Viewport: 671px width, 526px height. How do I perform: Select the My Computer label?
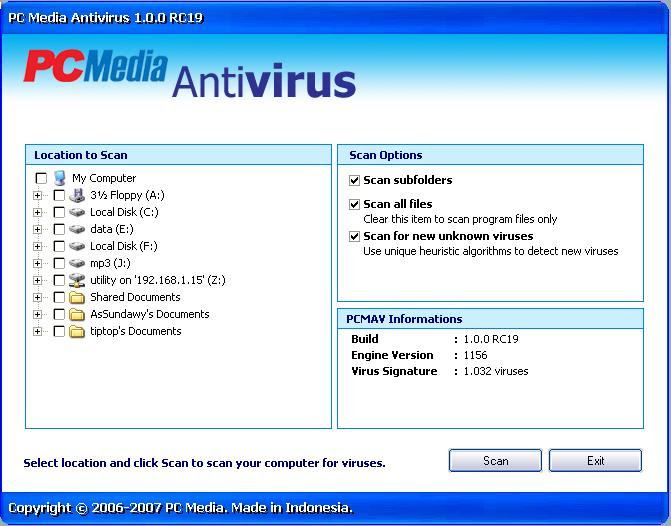point(104,178)
